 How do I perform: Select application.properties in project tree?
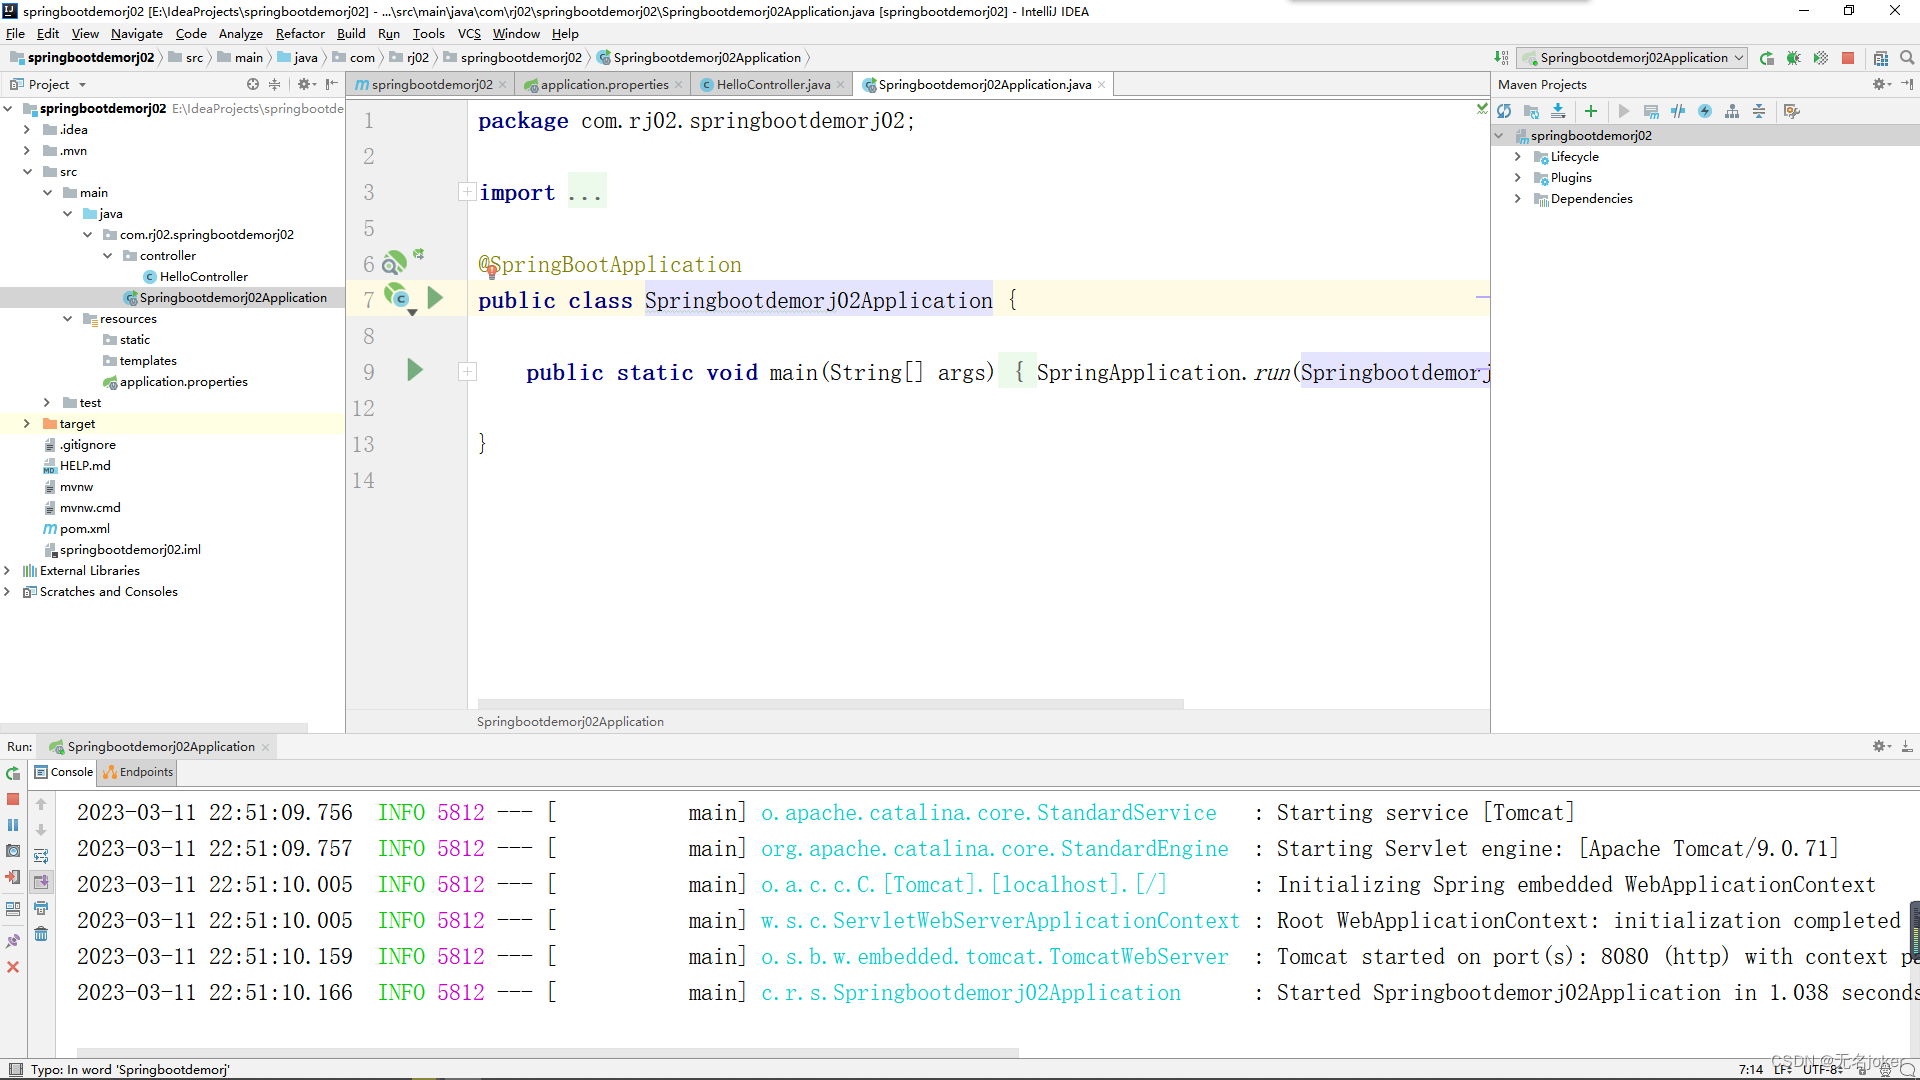pos(183,382)
